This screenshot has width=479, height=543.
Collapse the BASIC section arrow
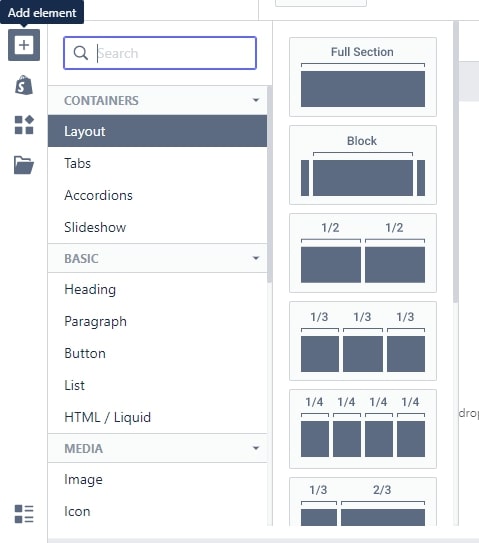tap(256, 258)
